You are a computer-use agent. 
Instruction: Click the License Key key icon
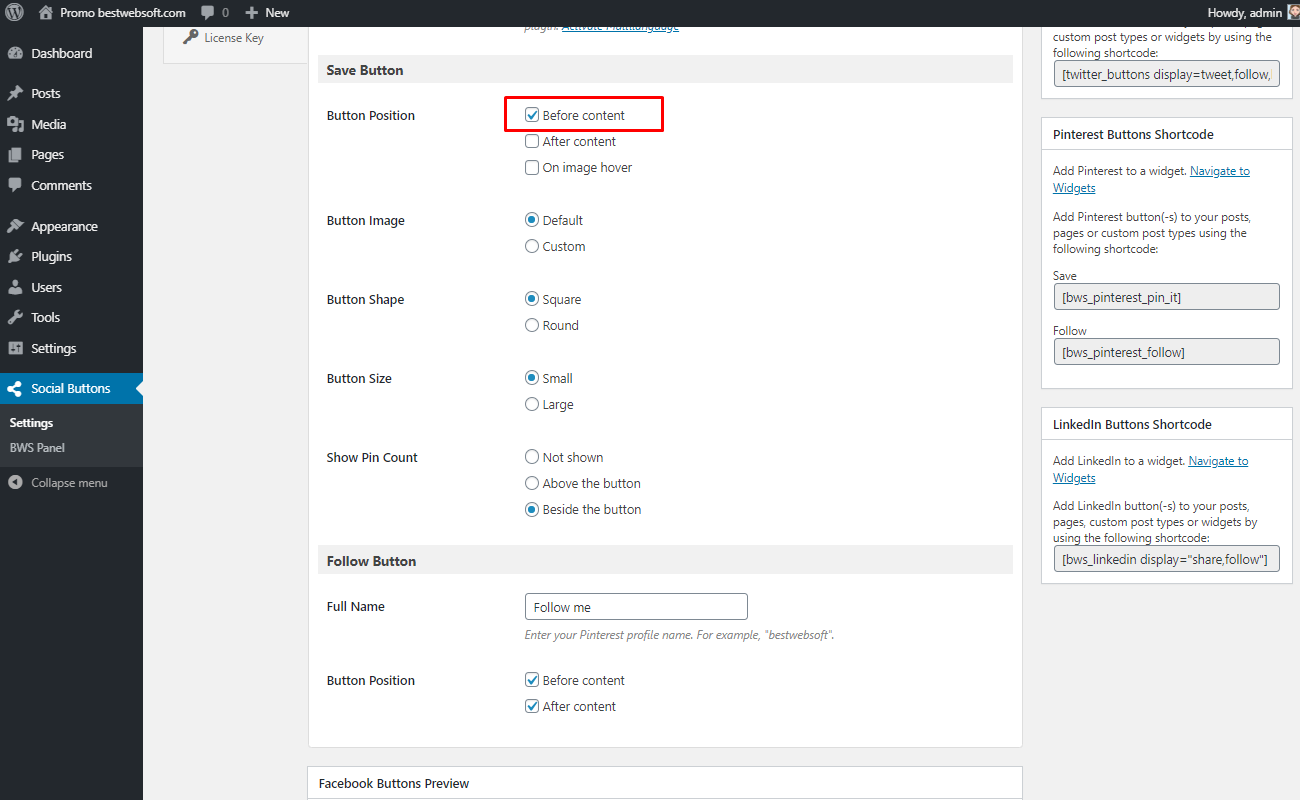pos(191,38)
